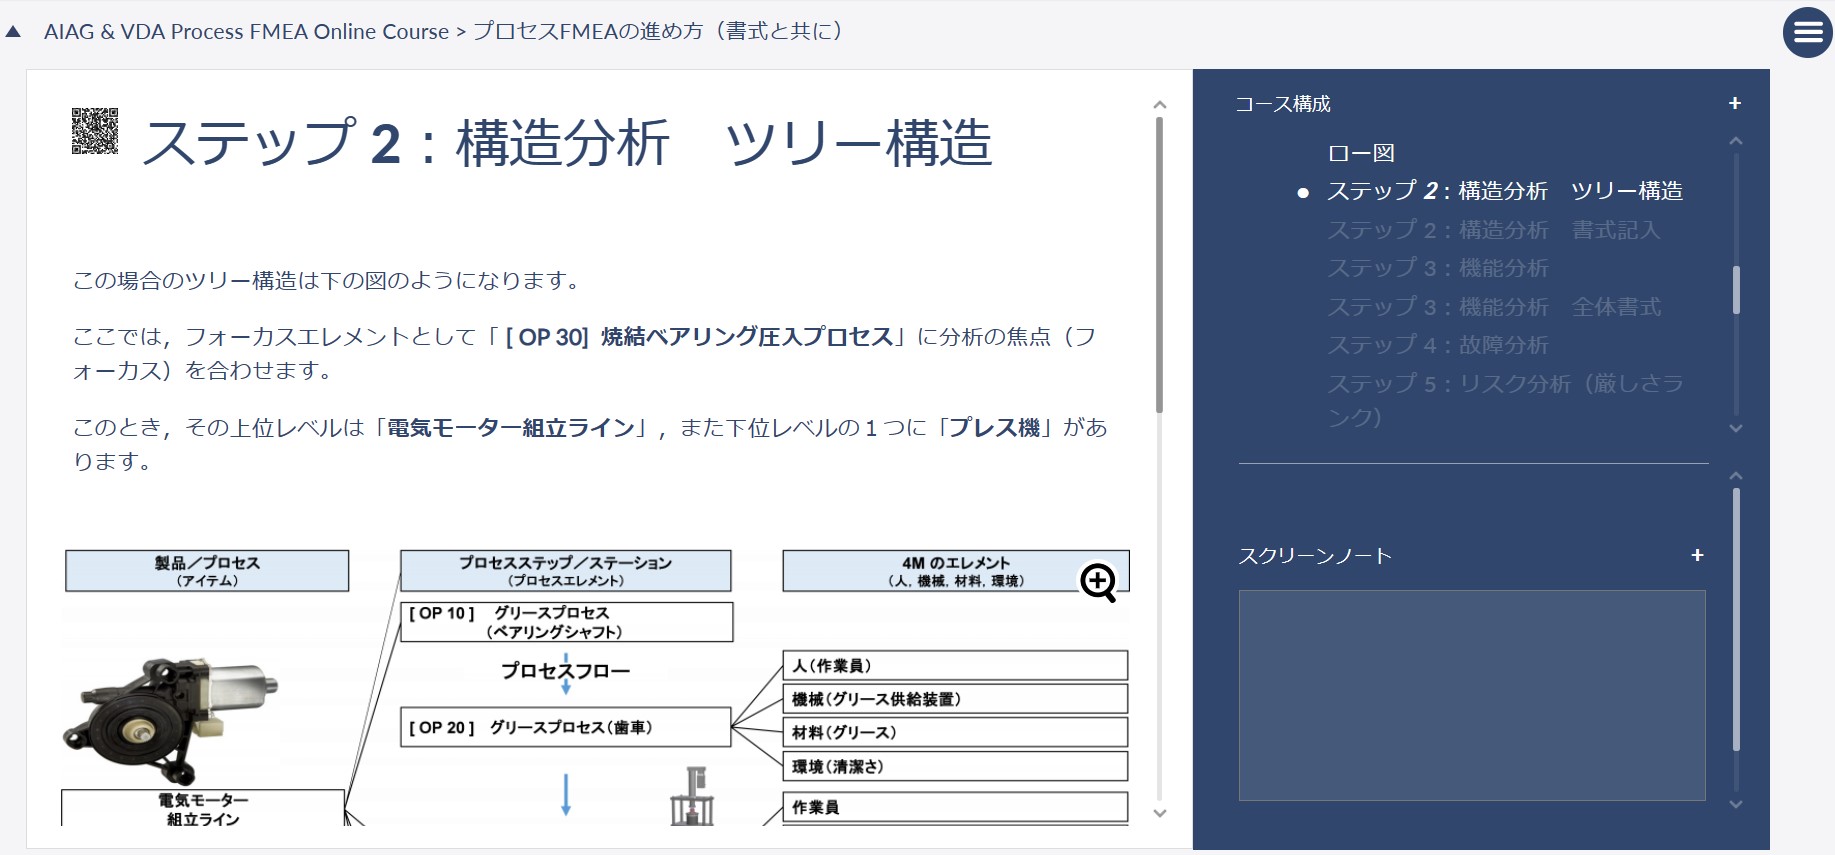Click the プロセスフロー label in diagram

coord(566,670)
